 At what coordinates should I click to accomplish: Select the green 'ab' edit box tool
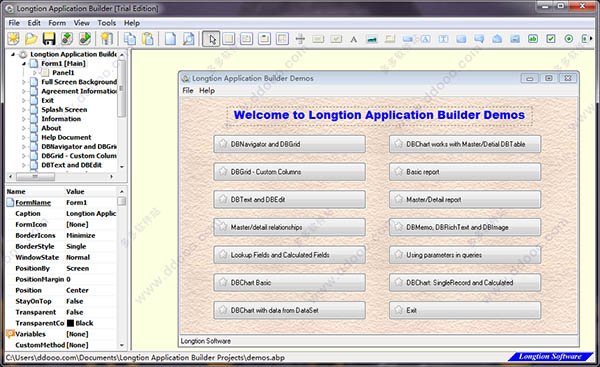tap(533, 39)
